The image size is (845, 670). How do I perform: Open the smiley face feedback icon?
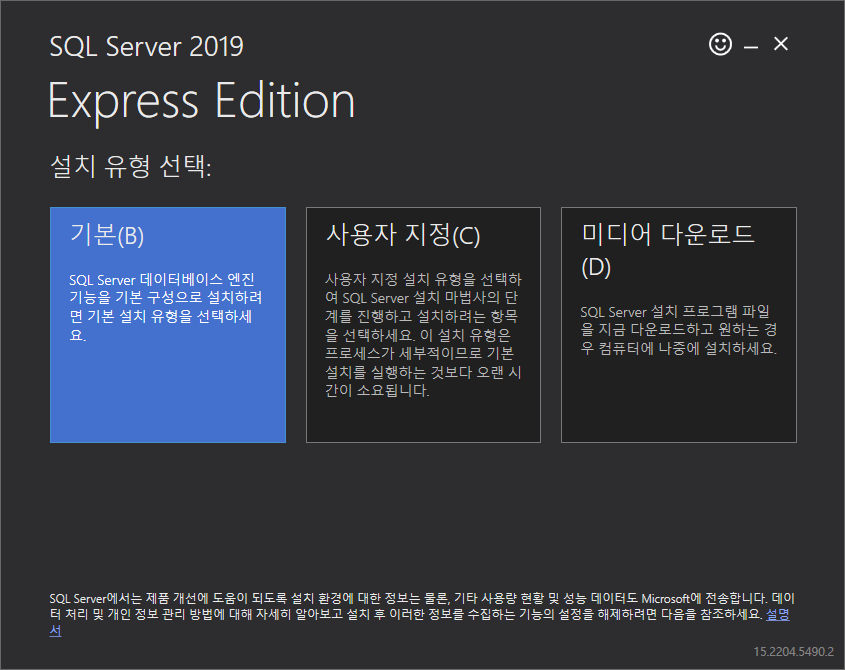pos(720,44)
